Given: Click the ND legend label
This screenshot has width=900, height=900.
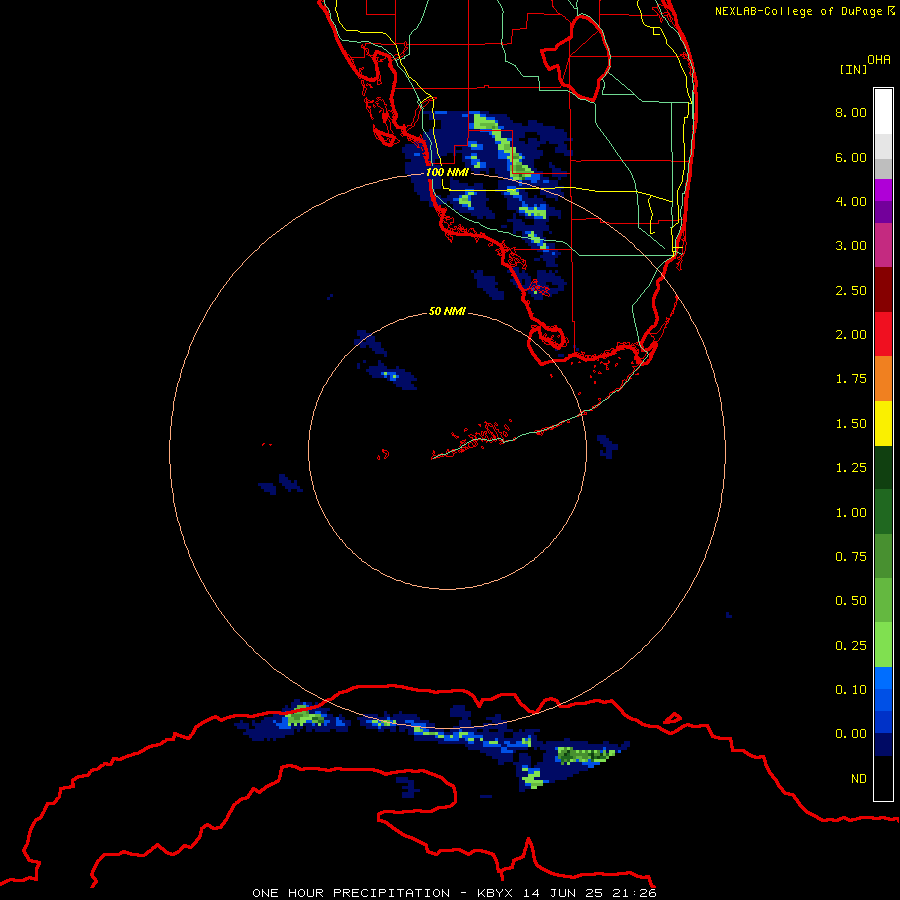Looking at the screenshot, I should click(x=859, y=779).
